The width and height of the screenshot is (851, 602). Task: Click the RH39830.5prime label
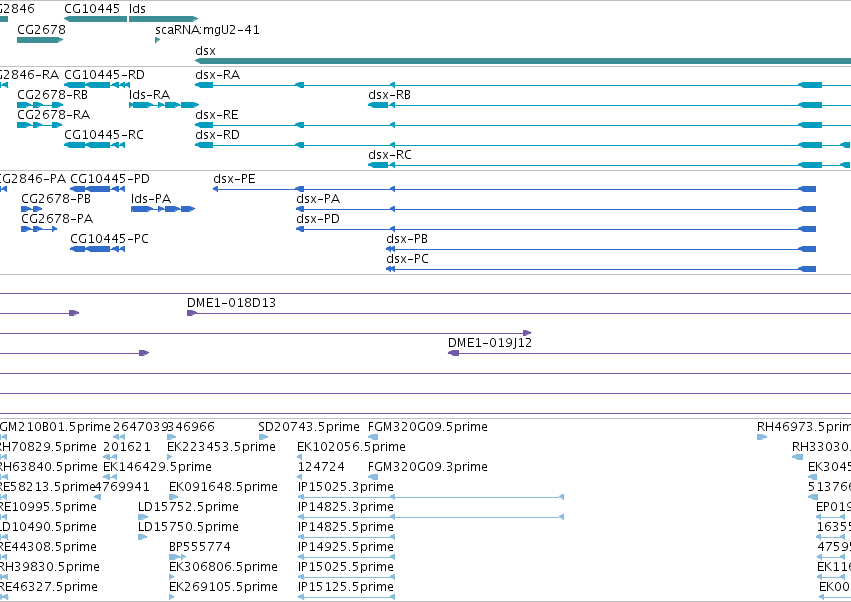[x=49, y=567]
